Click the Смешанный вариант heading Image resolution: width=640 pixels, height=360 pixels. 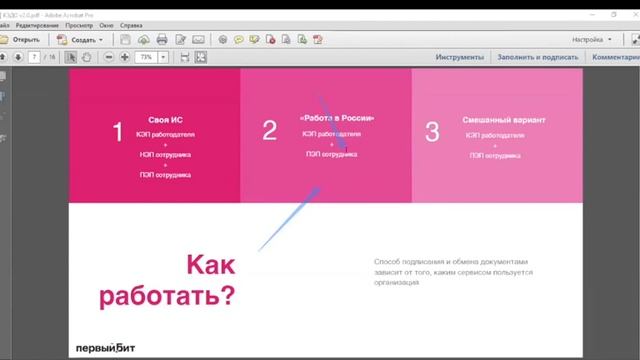[504, 120]
